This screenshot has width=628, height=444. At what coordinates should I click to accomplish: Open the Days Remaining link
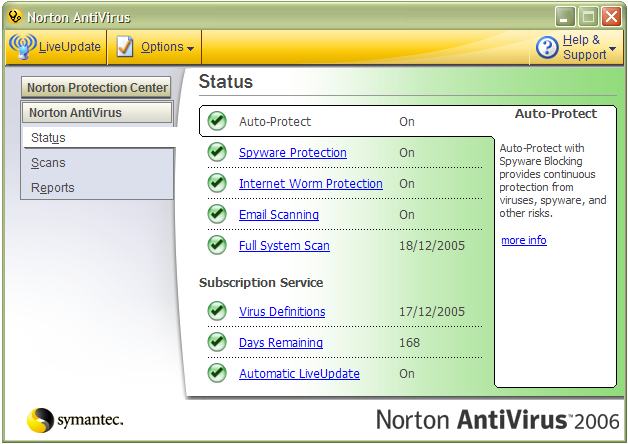[x=281, y=343]
